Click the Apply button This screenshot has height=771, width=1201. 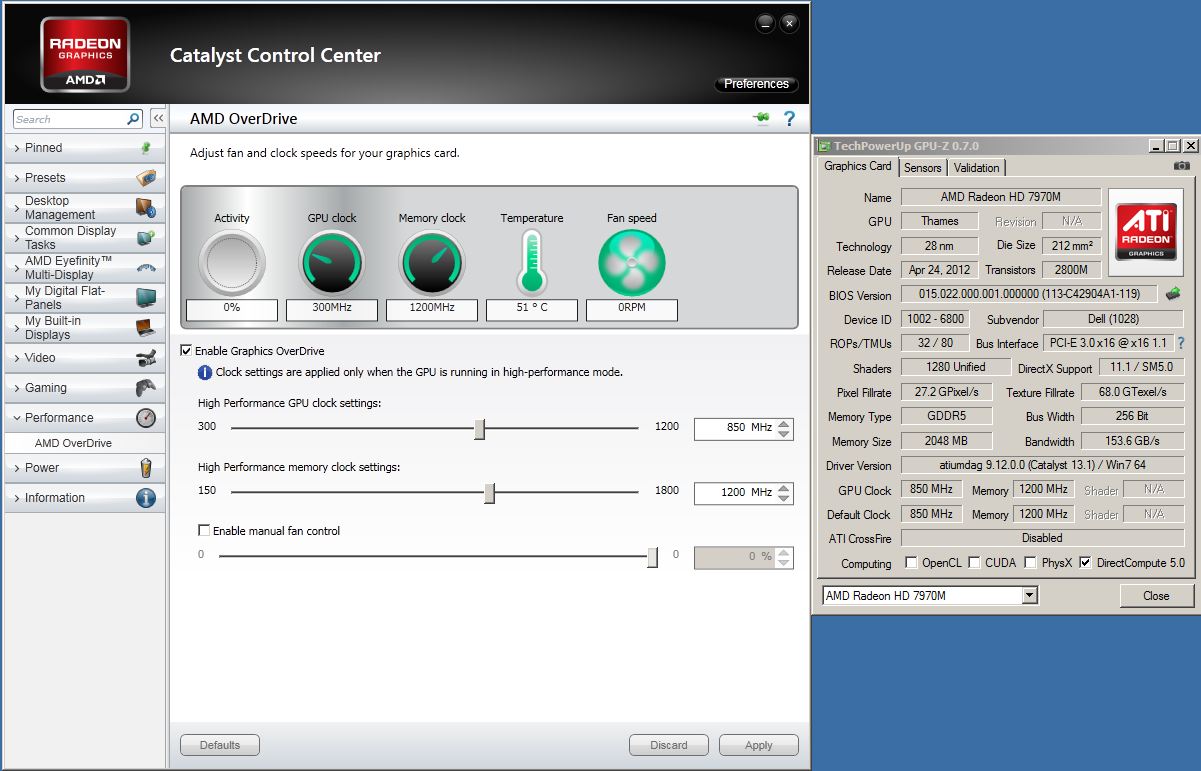pos(759,745)
